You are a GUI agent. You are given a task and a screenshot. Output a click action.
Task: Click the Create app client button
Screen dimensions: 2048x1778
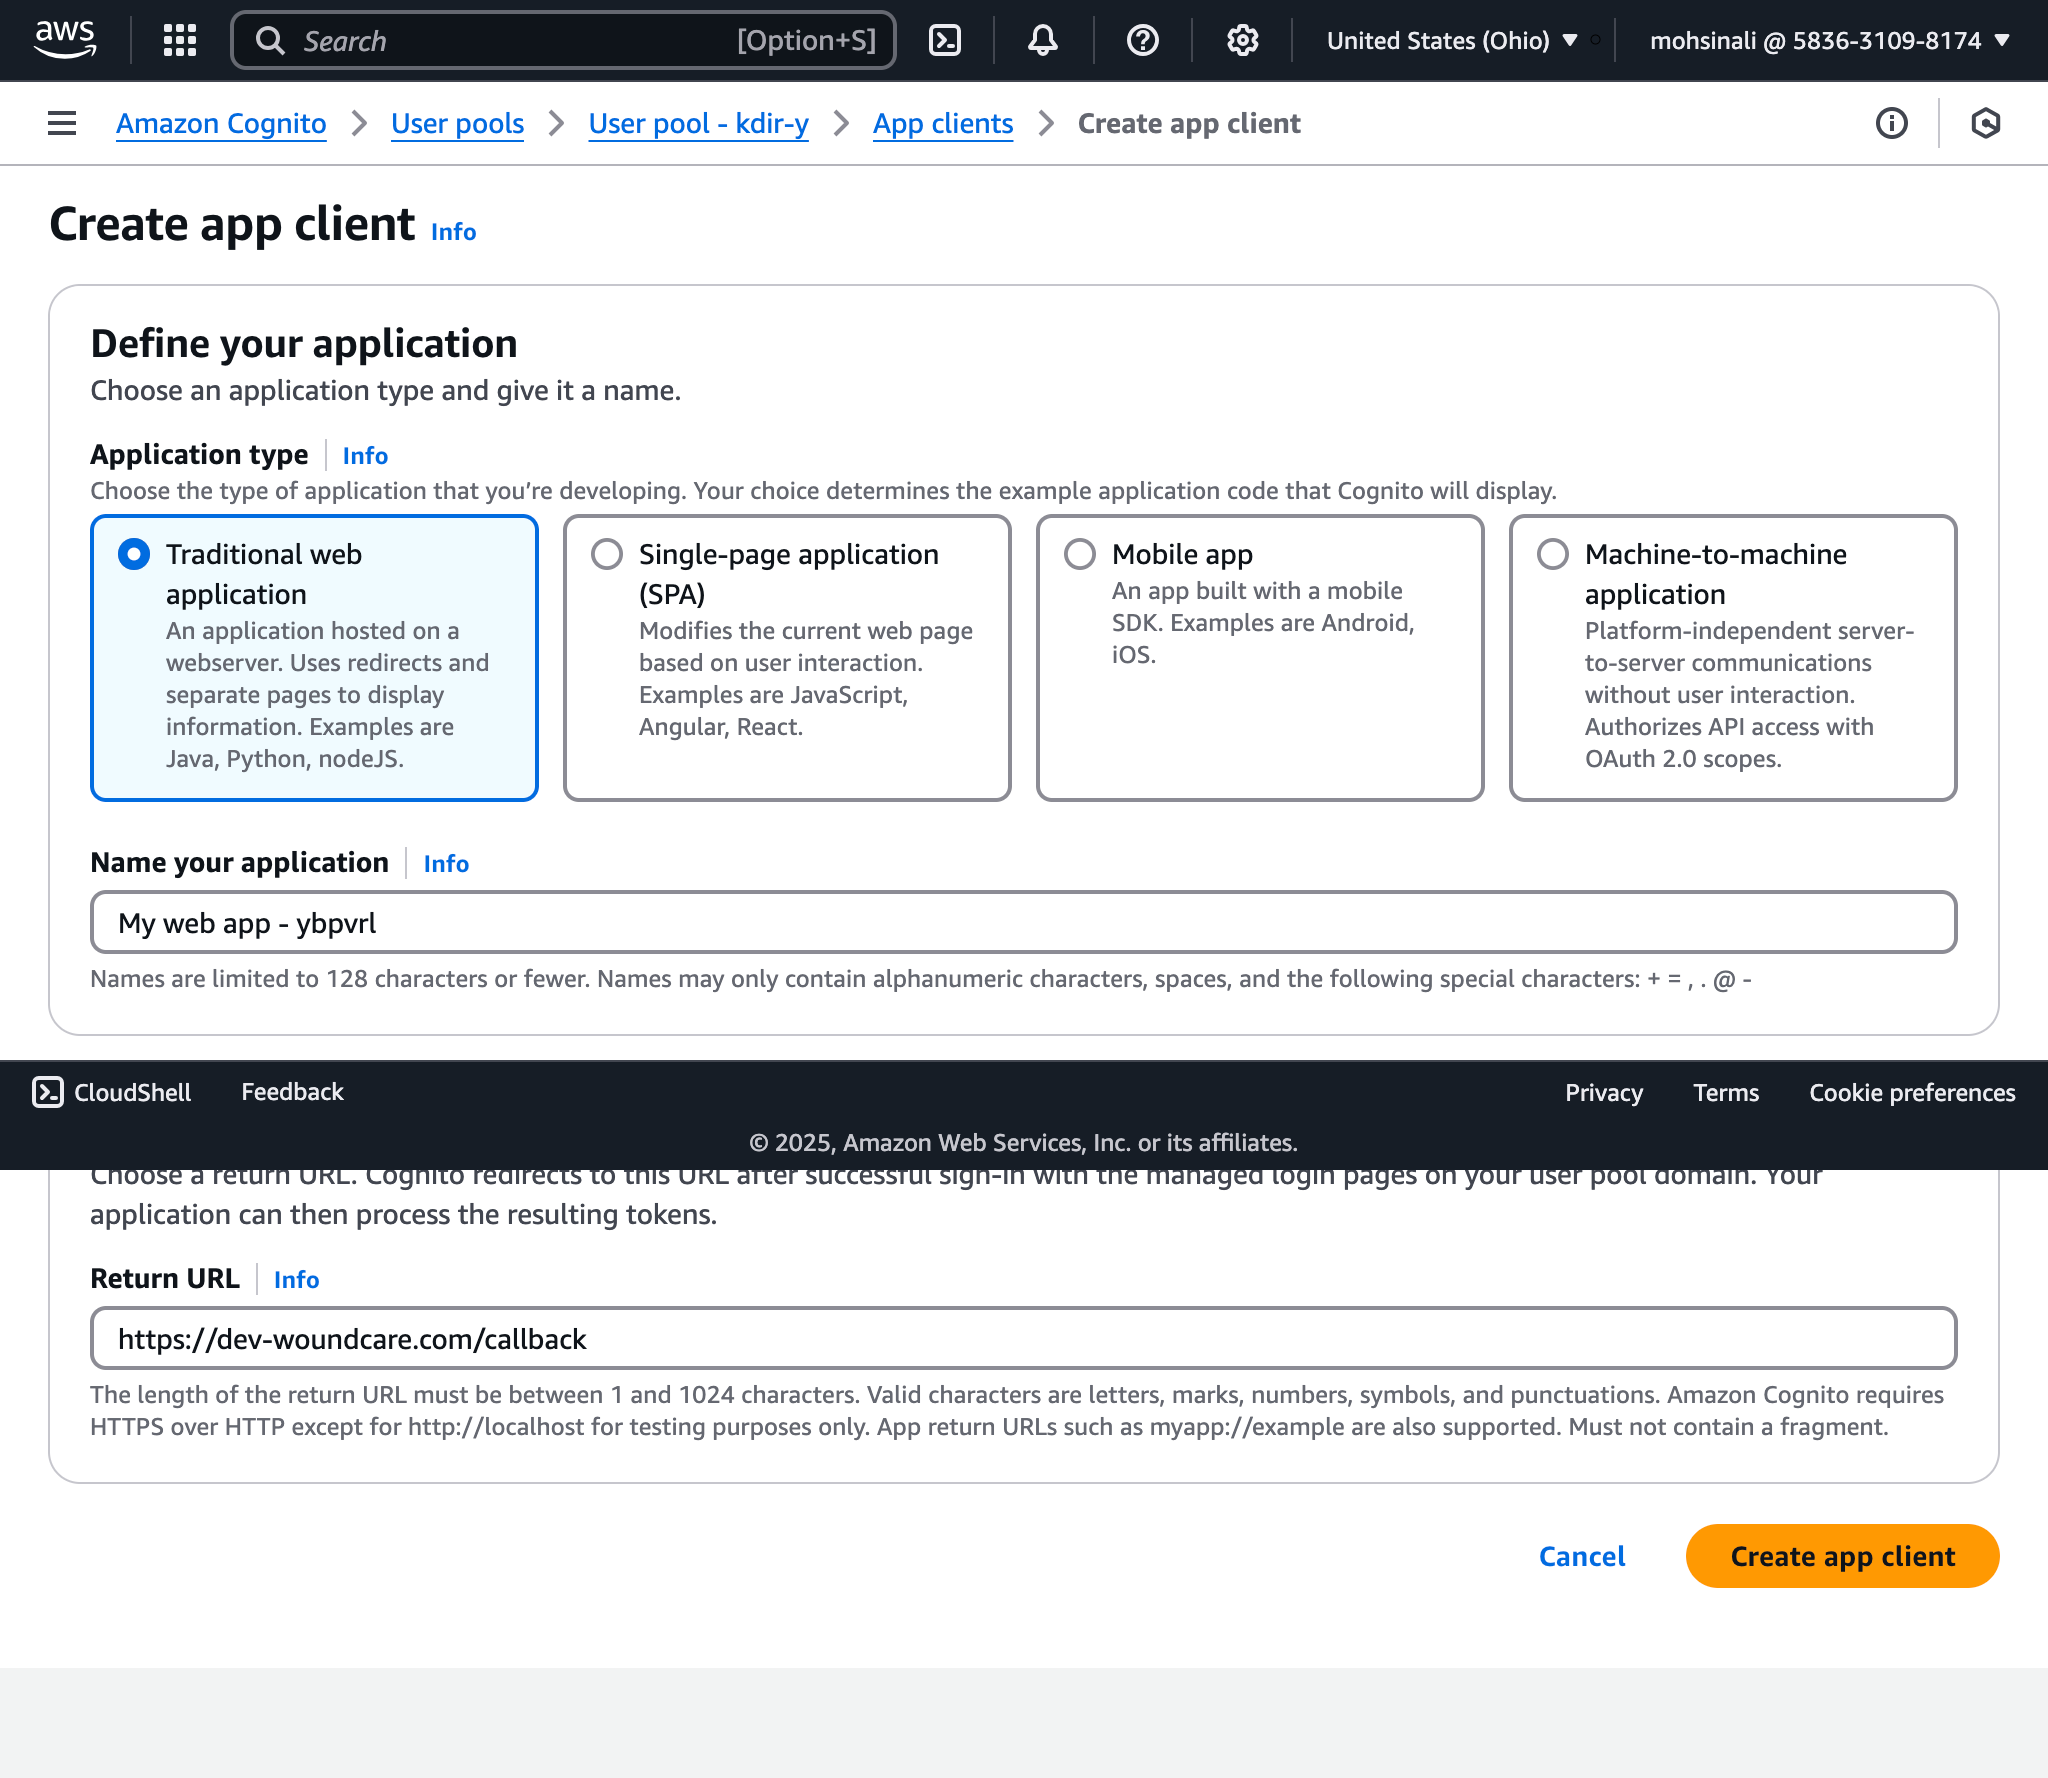pos(1841,1556)
